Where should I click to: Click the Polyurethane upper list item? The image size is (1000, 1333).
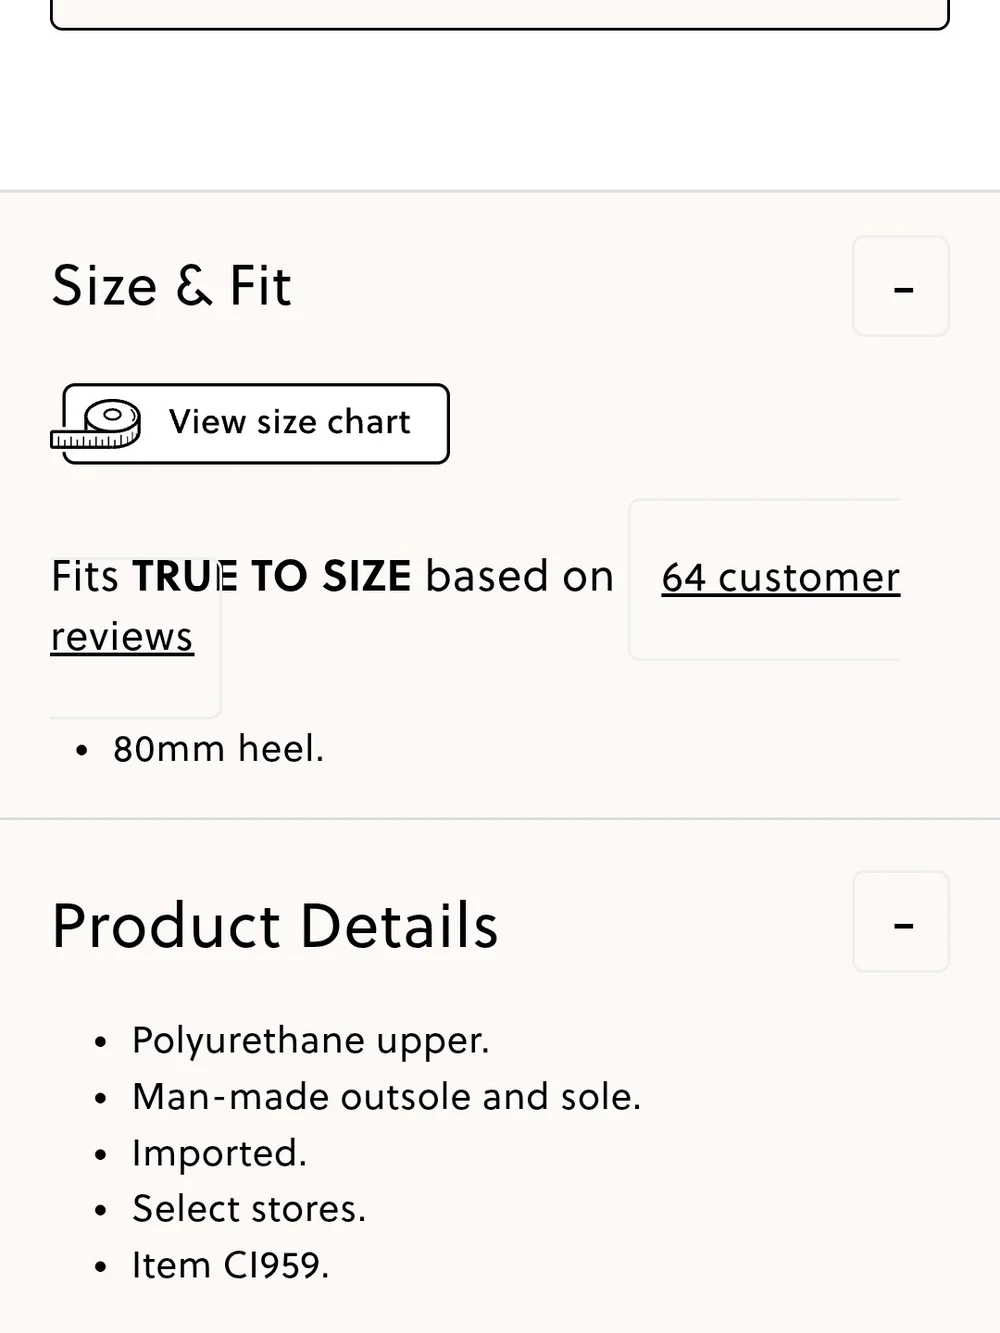click(x=311, y=1041)
